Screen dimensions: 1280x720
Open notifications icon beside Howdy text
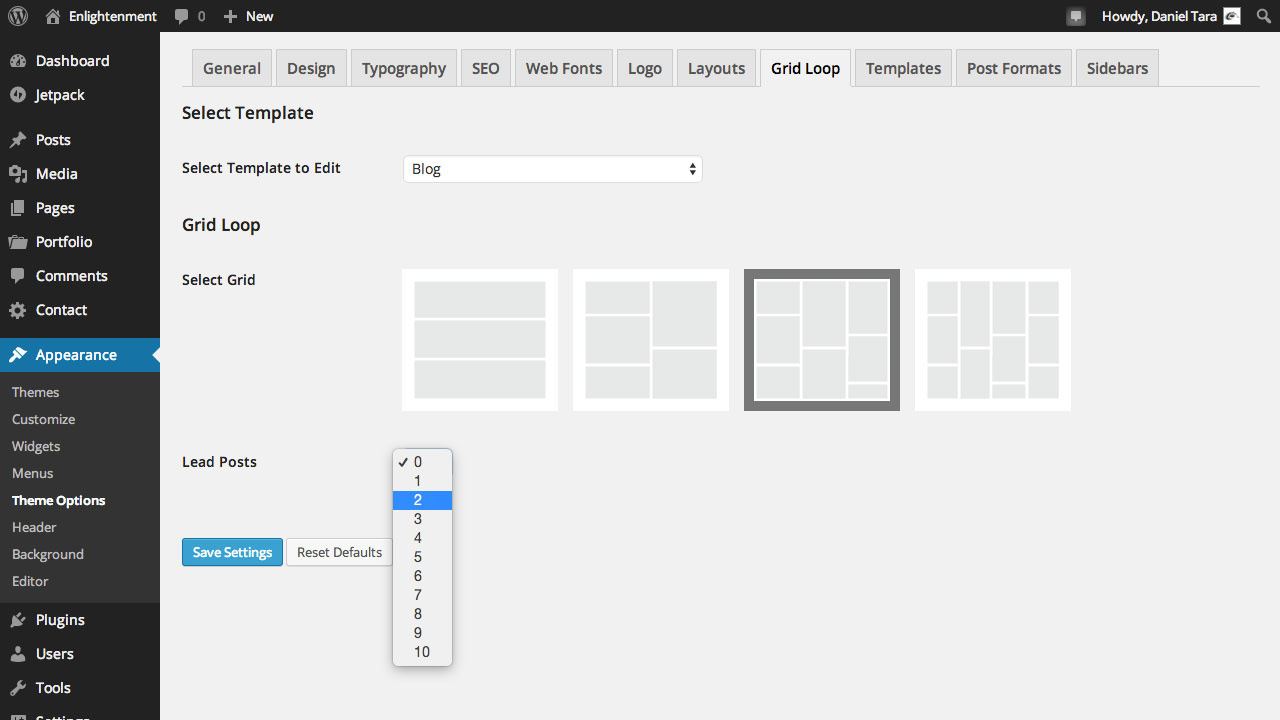tap(1076, 16)
